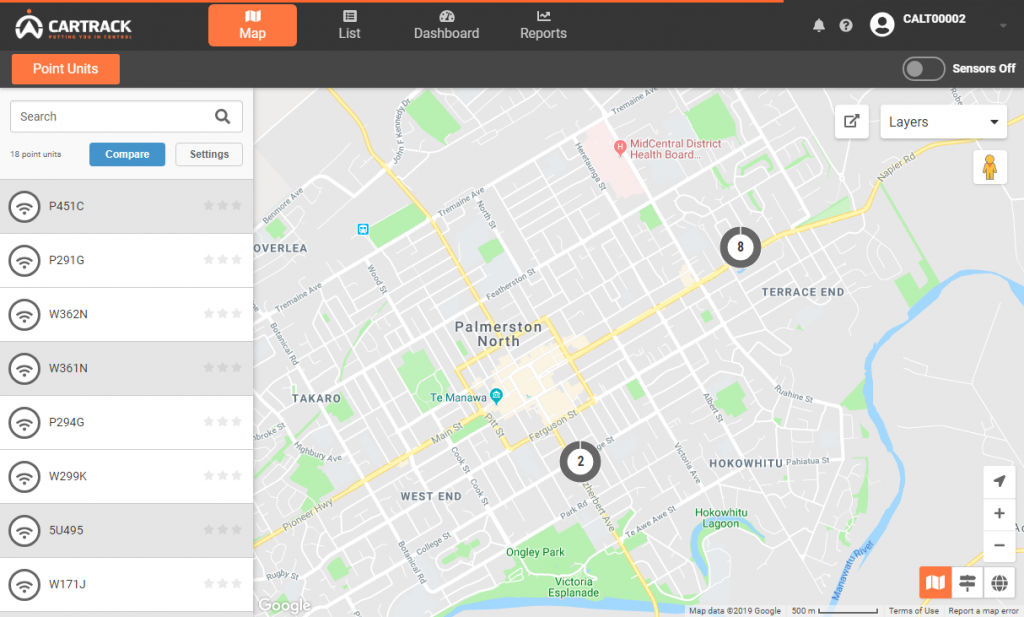Open the help question mark icon

846,25
